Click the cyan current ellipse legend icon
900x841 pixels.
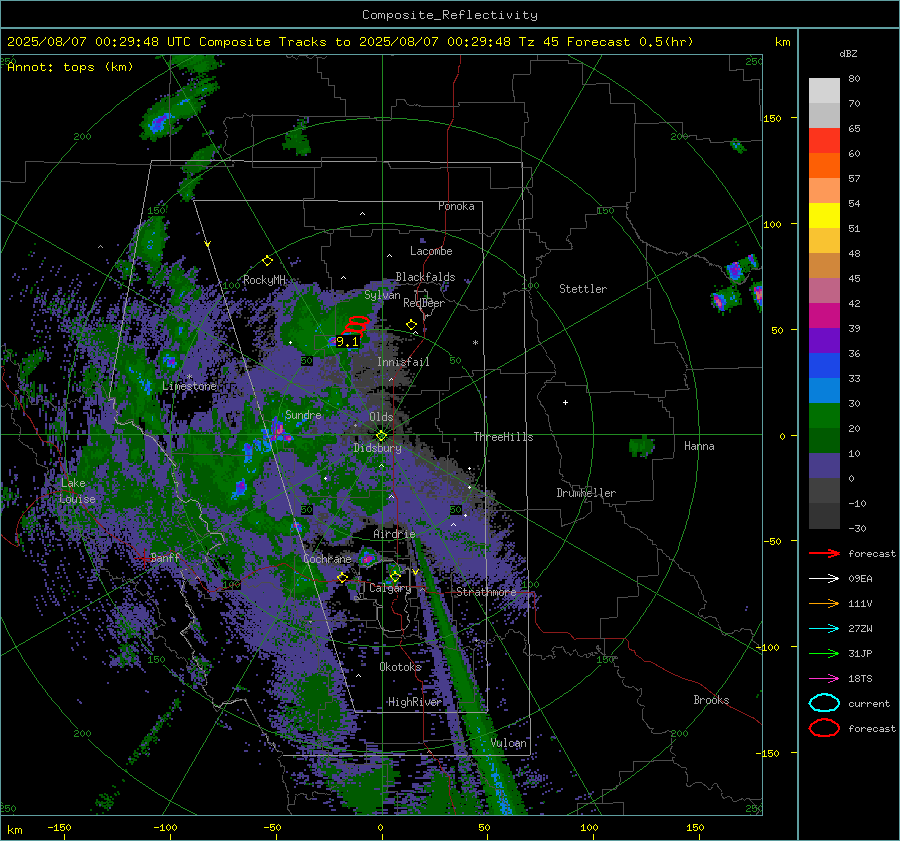(x=824, y=703)
